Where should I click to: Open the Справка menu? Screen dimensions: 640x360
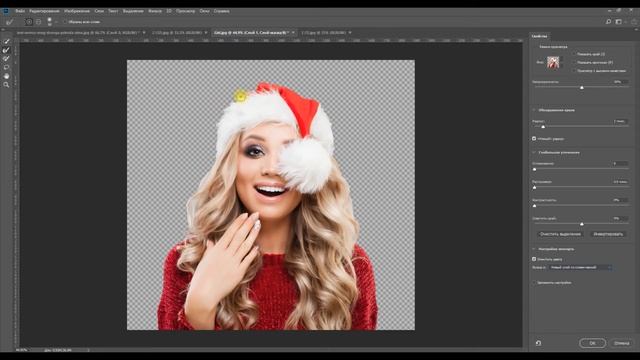click(x=222, y=11)
